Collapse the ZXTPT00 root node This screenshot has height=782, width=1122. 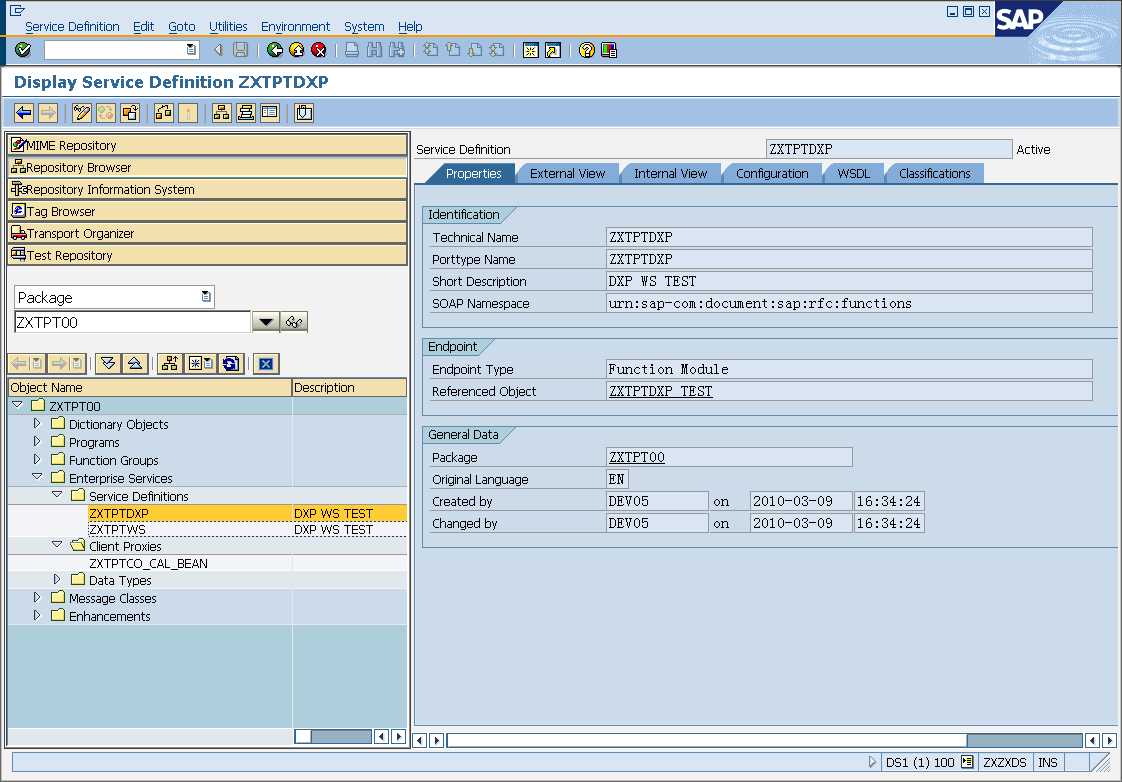click(18, 405)
